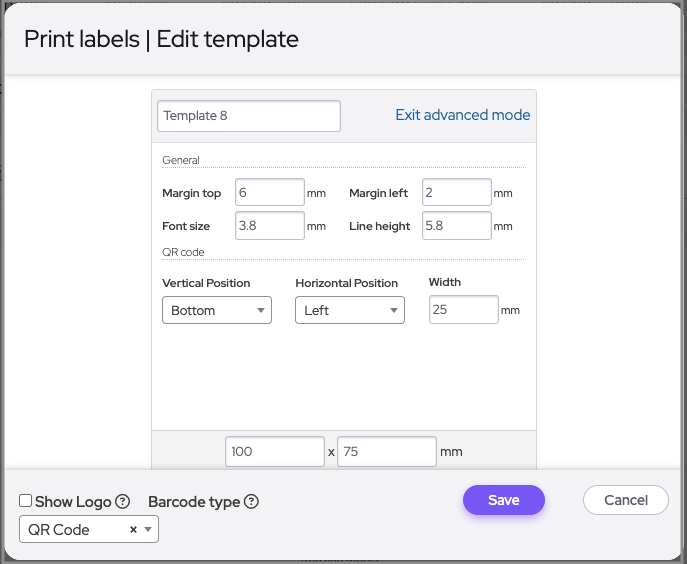Viewport: 687px width, 564px height.
Task: Select the Margin left field
Action: click(456, 192)
